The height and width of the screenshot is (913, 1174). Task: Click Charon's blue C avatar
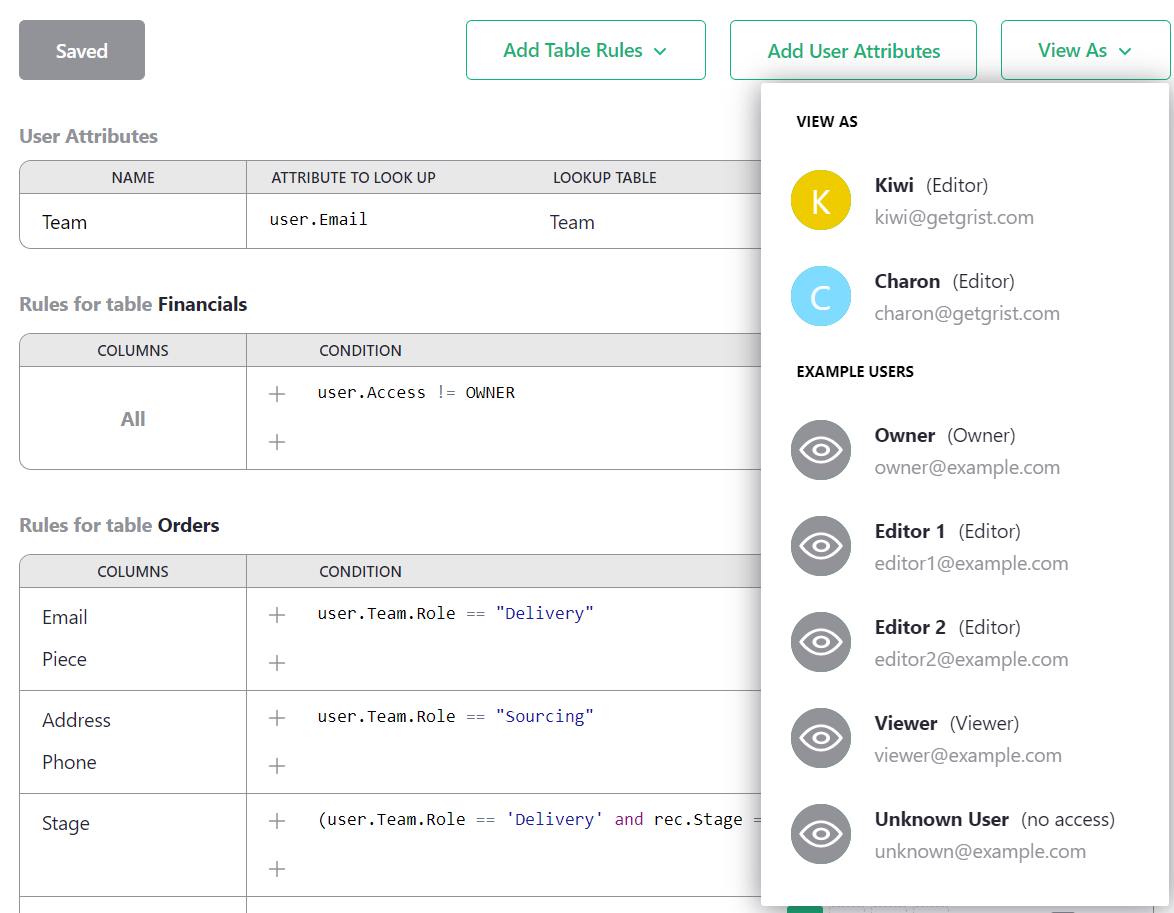coord(820,297)
